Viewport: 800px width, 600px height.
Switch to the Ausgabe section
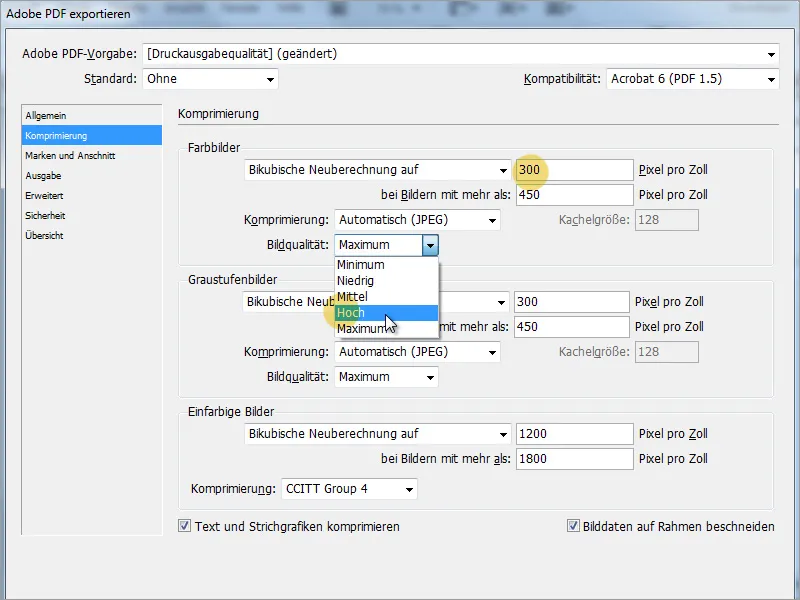pos(92,176)
